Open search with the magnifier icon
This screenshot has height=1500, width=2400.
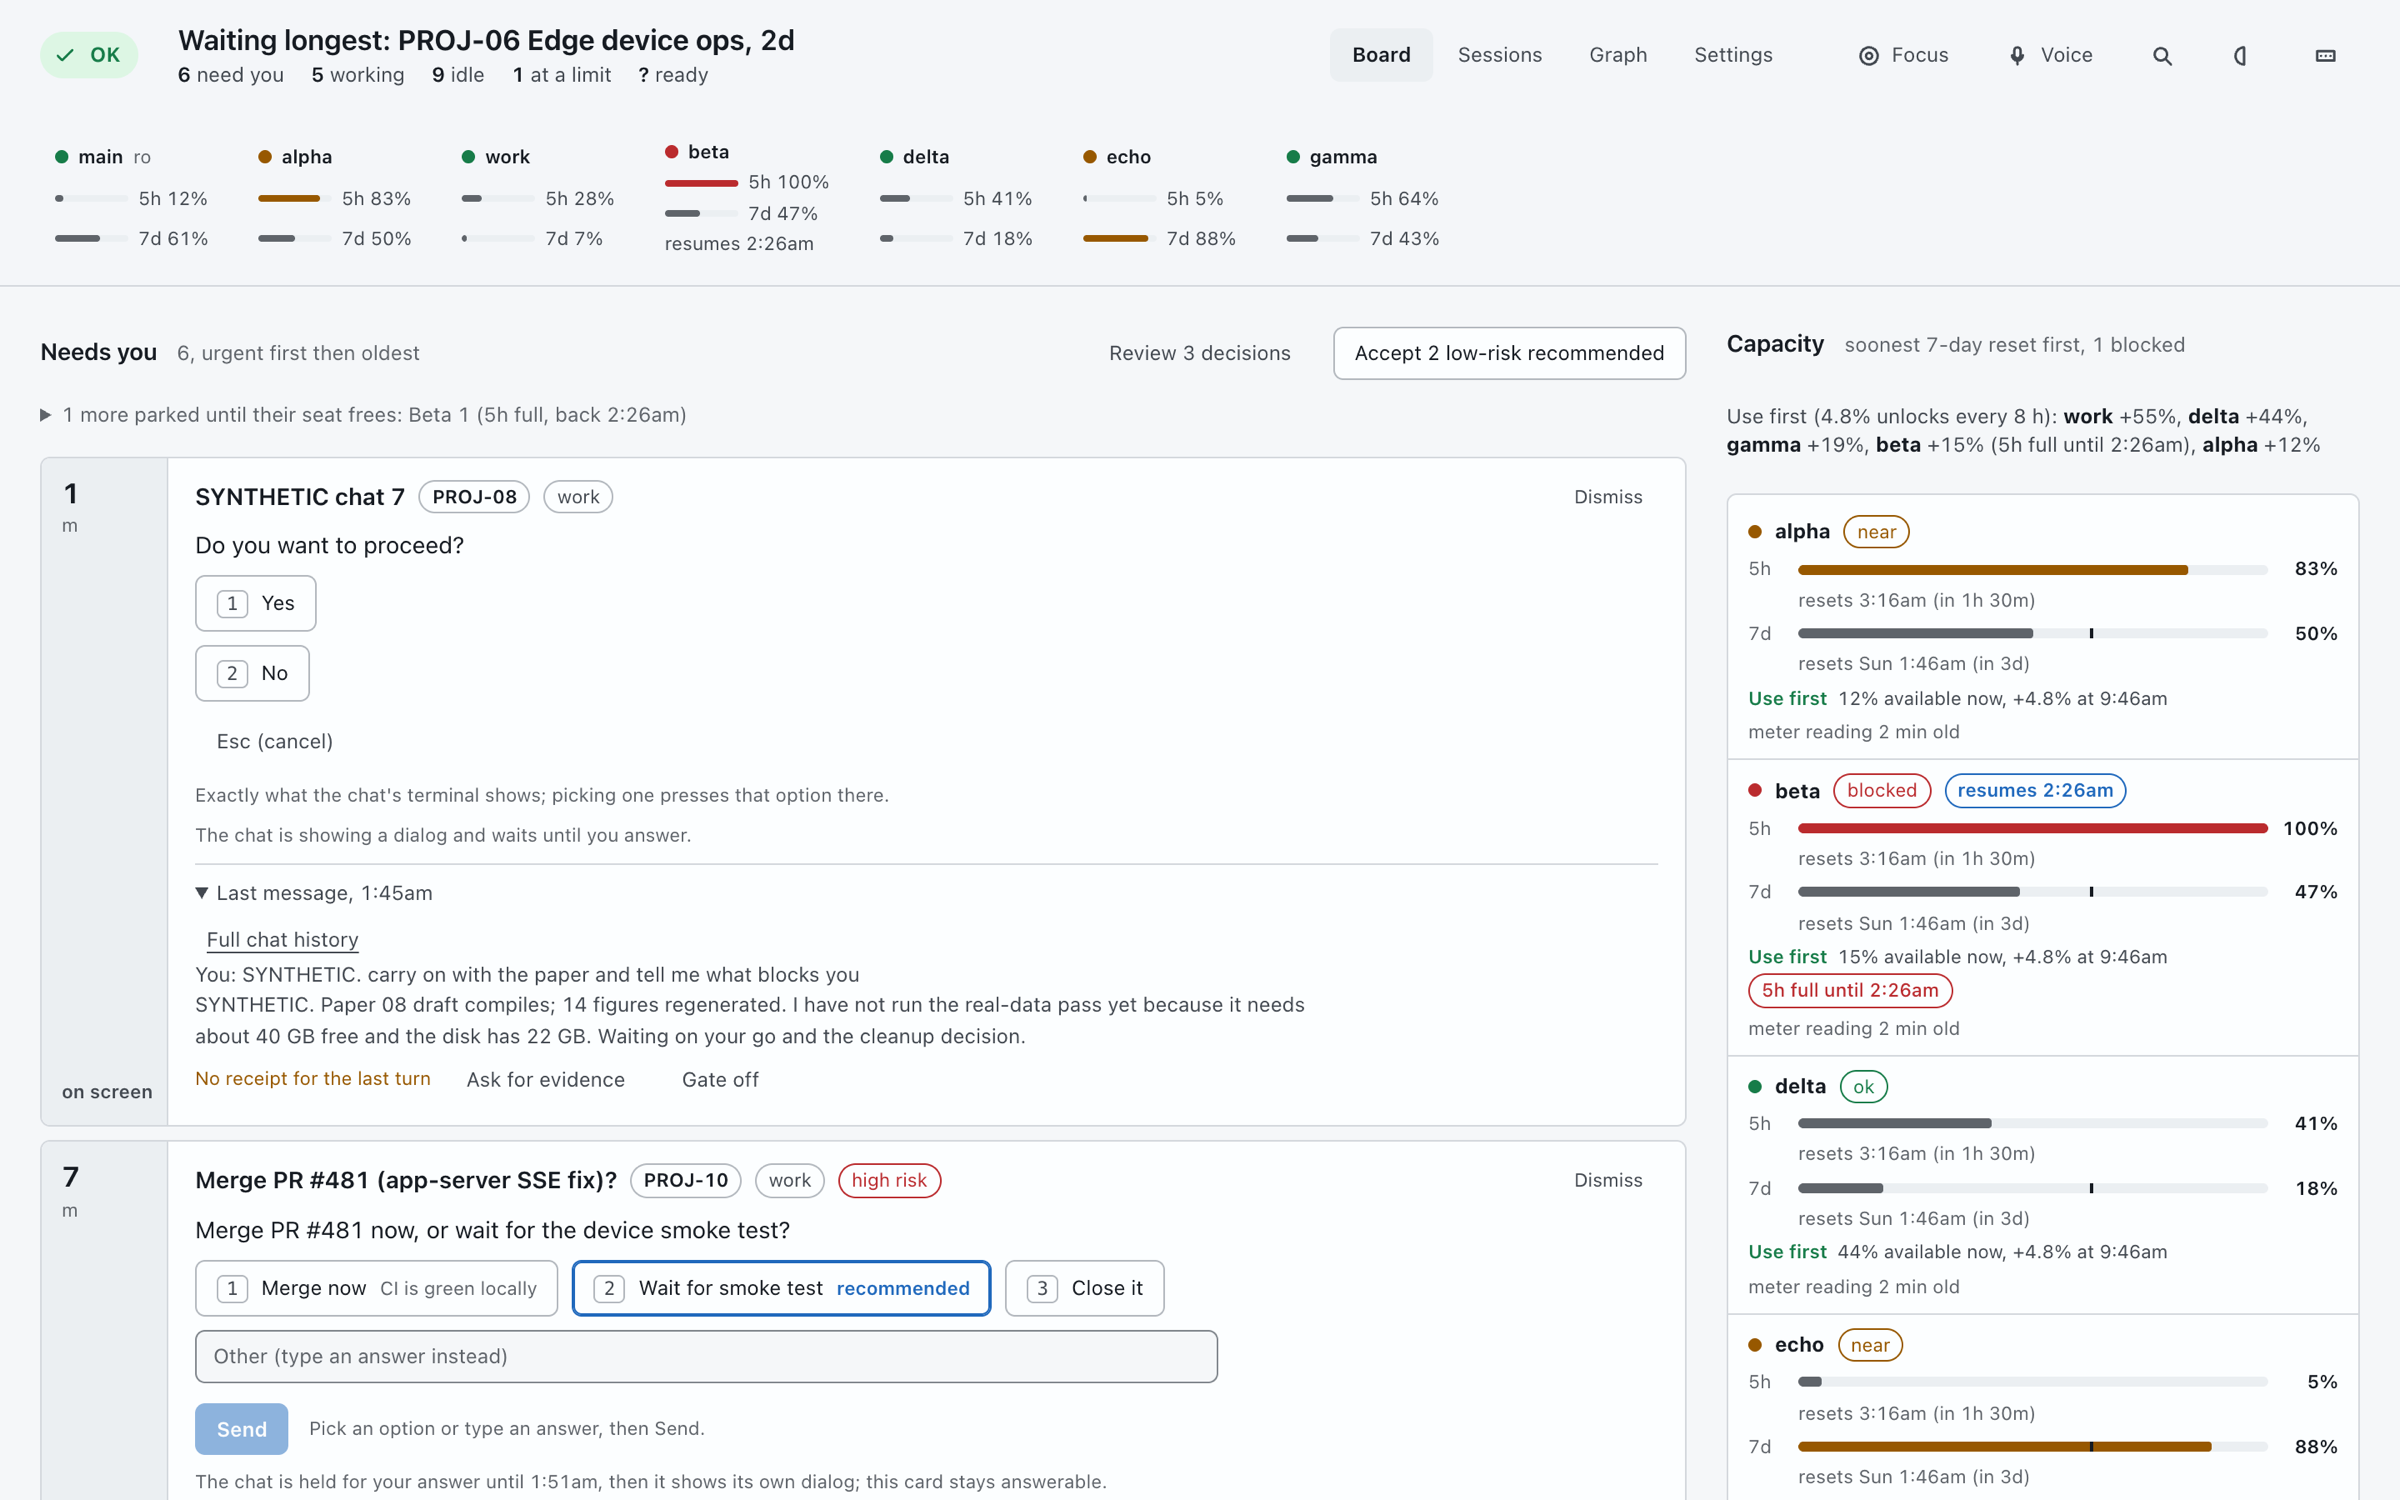(x=2162, y=56)
